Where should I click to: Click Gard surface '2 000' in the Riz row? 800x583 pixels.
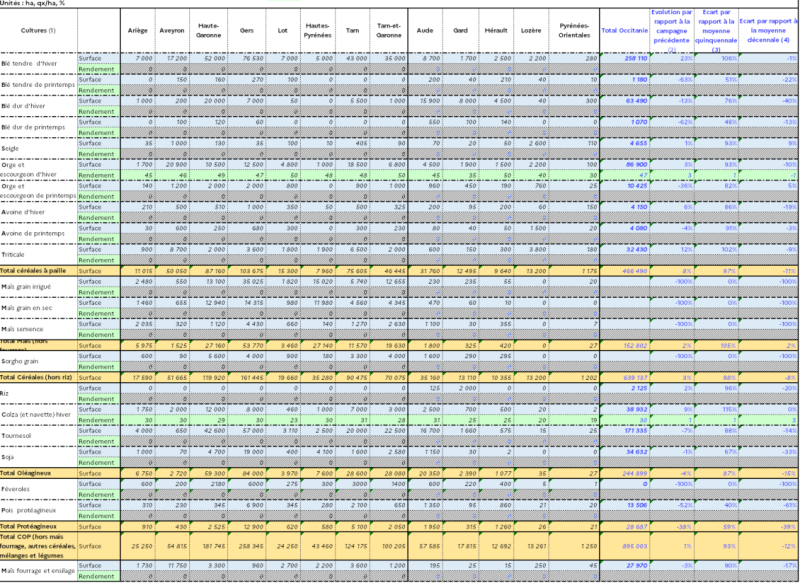461,388
